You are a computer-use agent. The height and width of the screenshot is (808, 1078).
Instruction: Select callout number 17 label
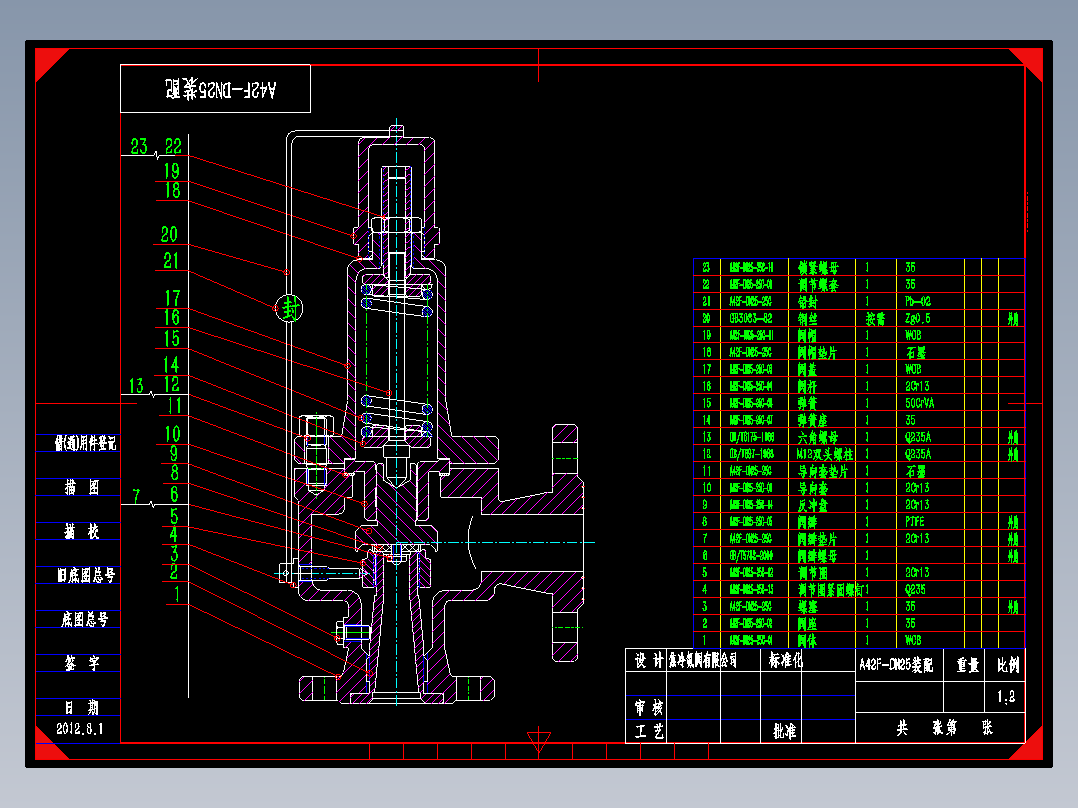pos(172,298)
